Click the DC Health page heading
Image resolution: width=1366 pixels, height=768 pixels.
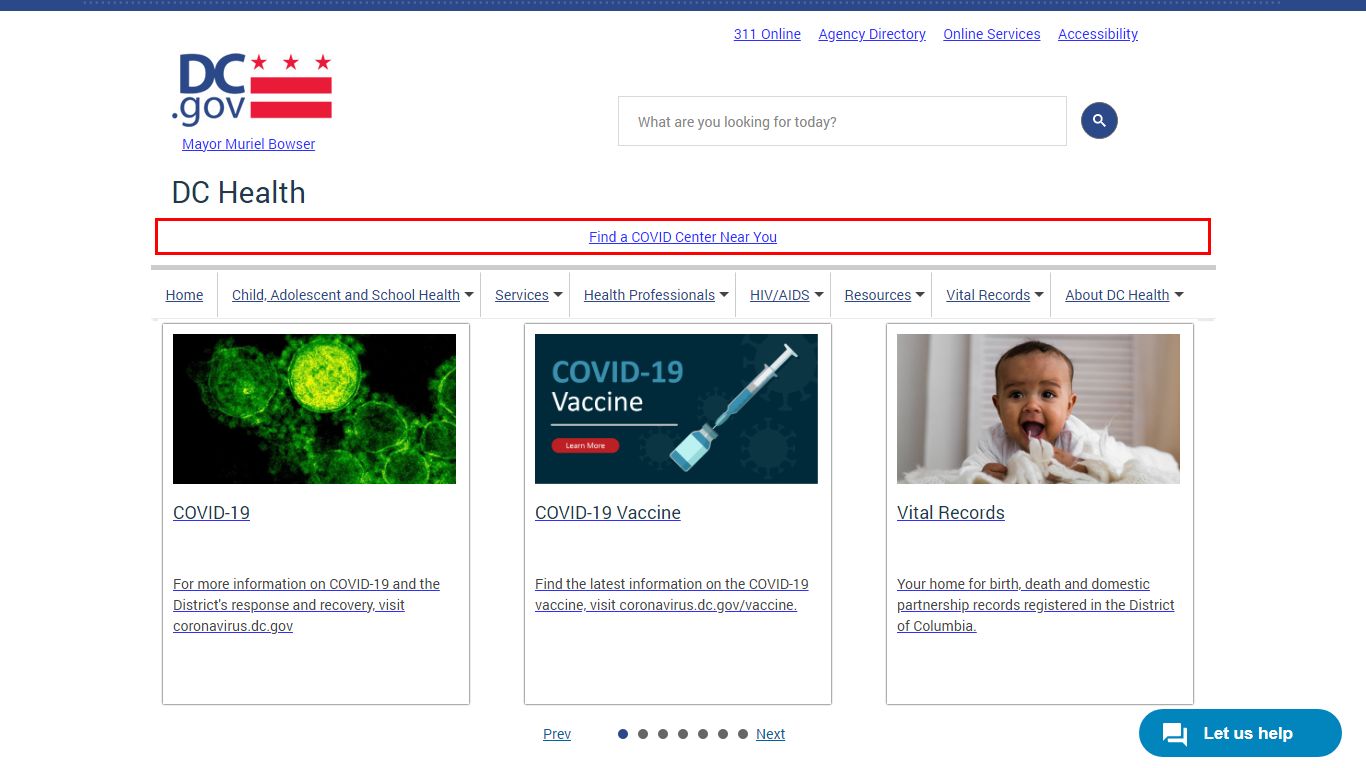(239, 192)
